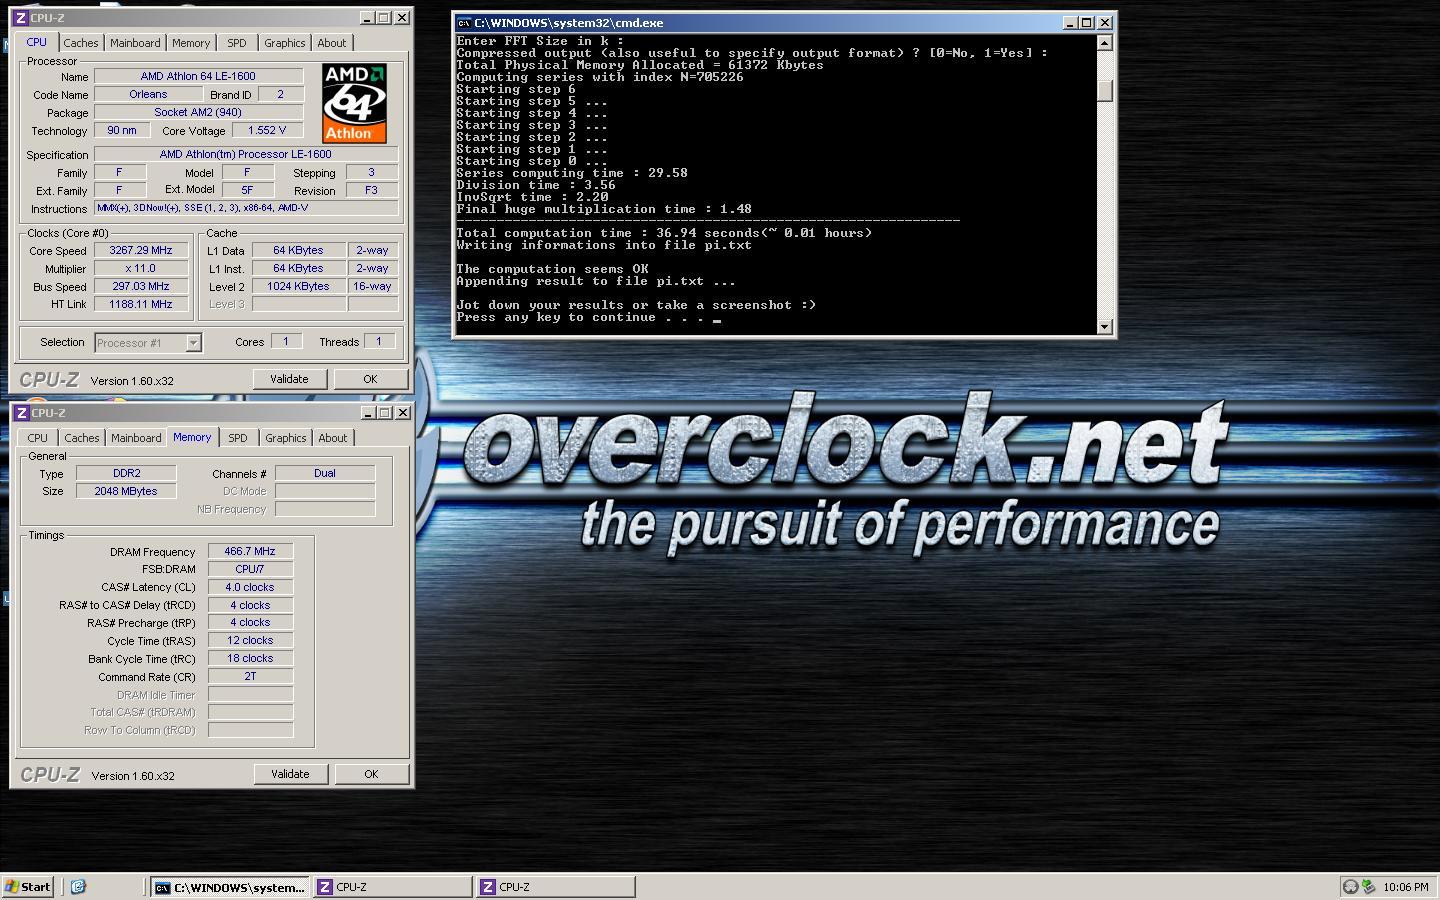Click total computation time line in cmd
The width and height of the screenshot is (1440, 900).
664,233
